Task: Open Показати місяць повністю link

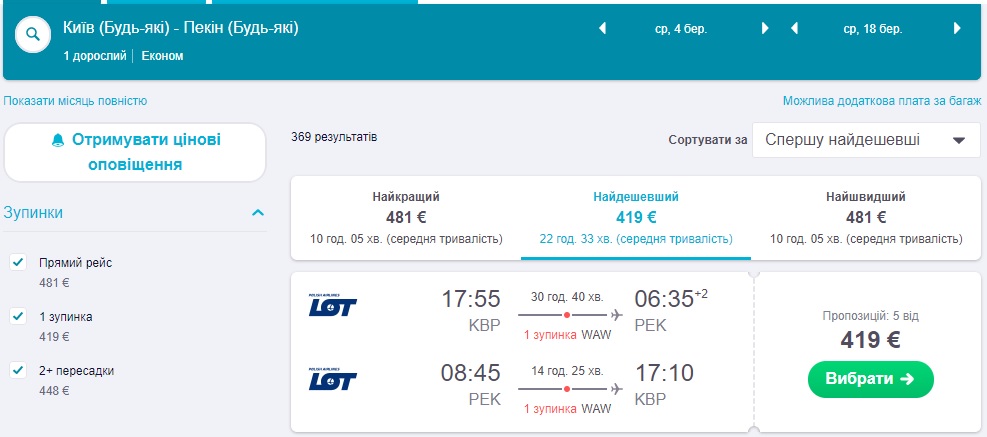Action: 76,101
